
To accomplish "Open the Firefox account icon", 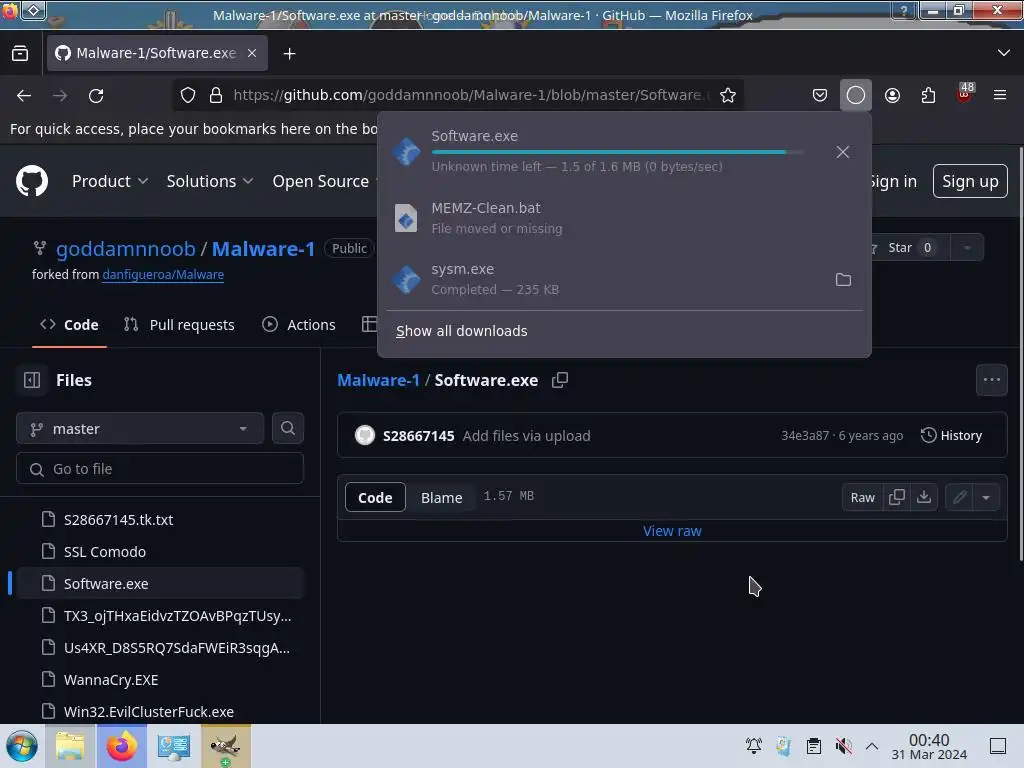I will 892,95.
